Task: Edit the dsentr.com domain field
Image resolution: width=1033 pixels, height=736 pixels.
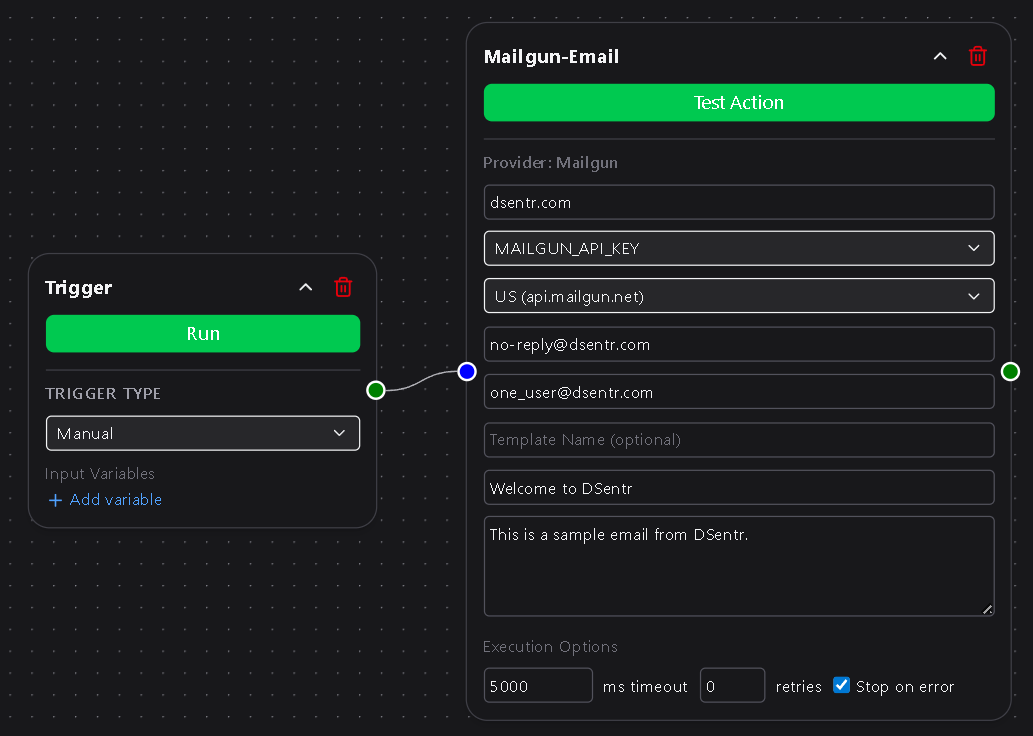Action: pos(739,202)
